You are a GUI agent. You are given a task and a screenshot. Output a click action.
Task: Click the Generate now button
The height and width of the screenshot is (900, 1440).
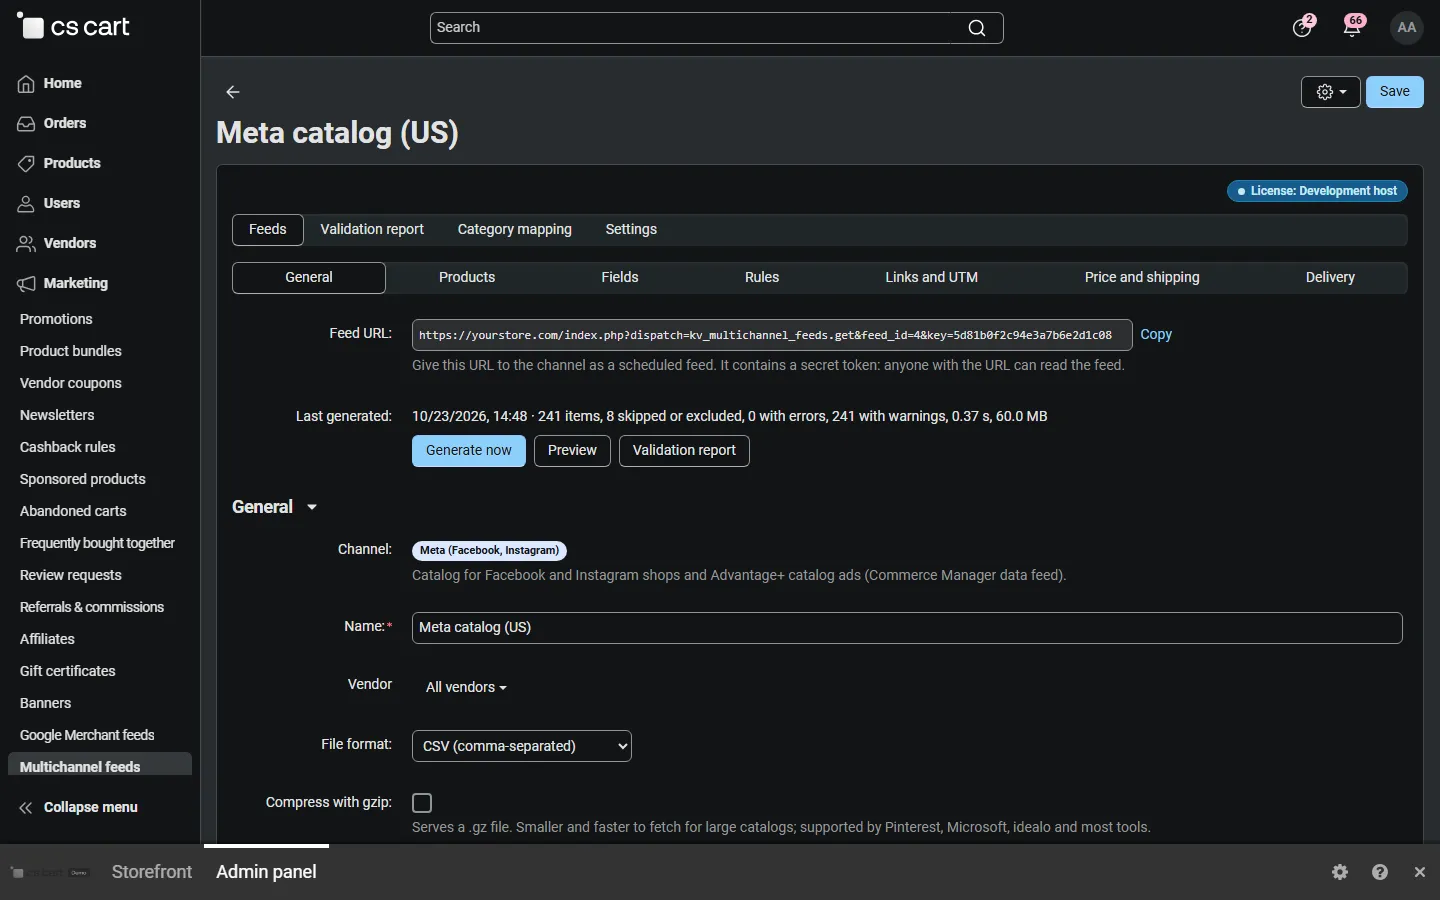[469, 451]
